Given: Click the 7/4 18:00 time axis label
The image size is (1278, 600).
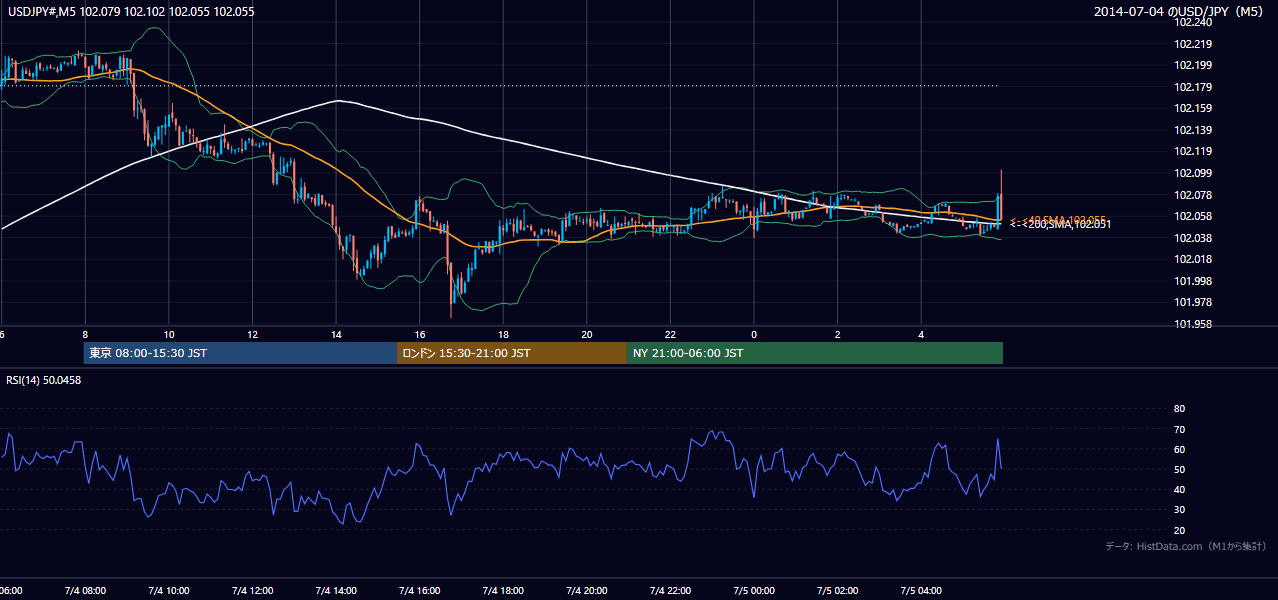Looking at the screenshot, I should (x=503, y=590).
